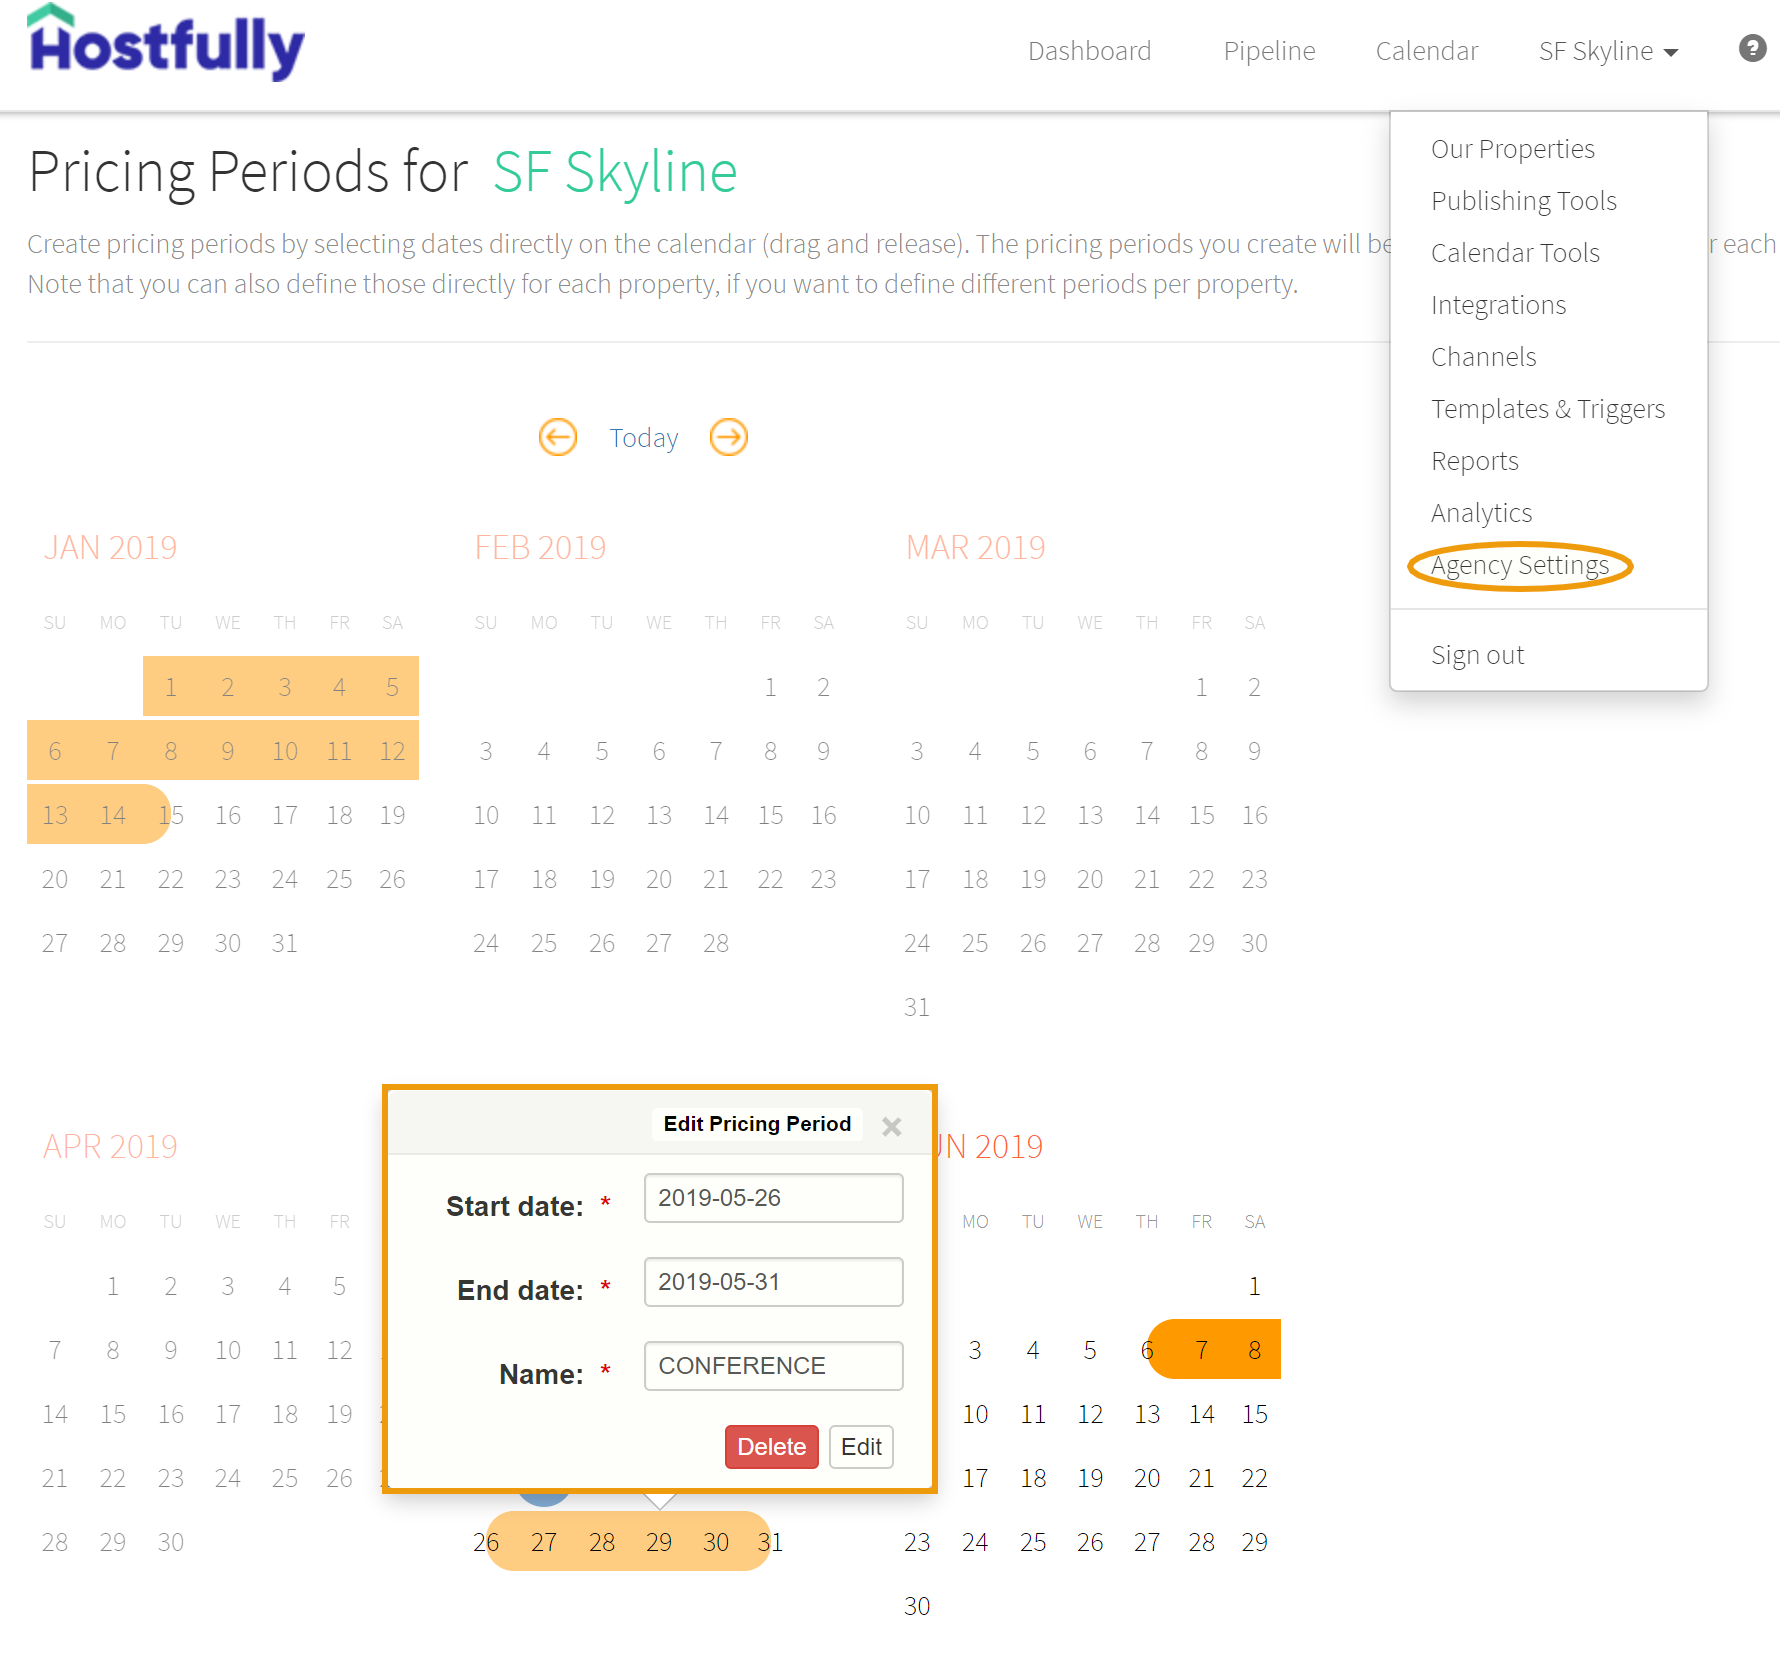The image size is (1780, 1658).
Task: View Analytics
Action: tap(1481, 512)
